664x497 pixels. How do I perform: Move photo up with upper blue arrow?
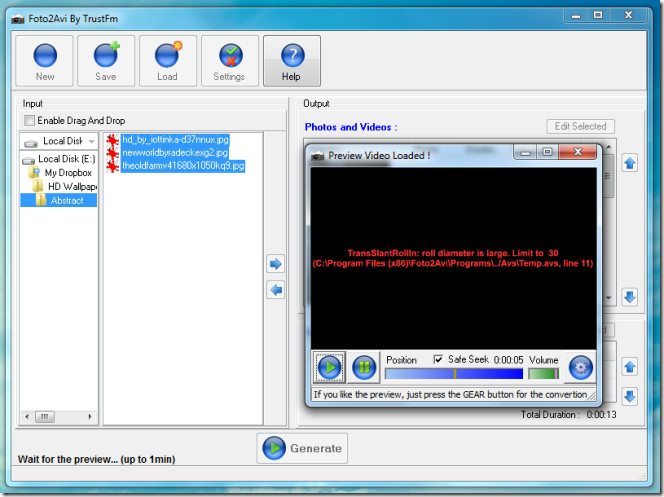point(630,163)
